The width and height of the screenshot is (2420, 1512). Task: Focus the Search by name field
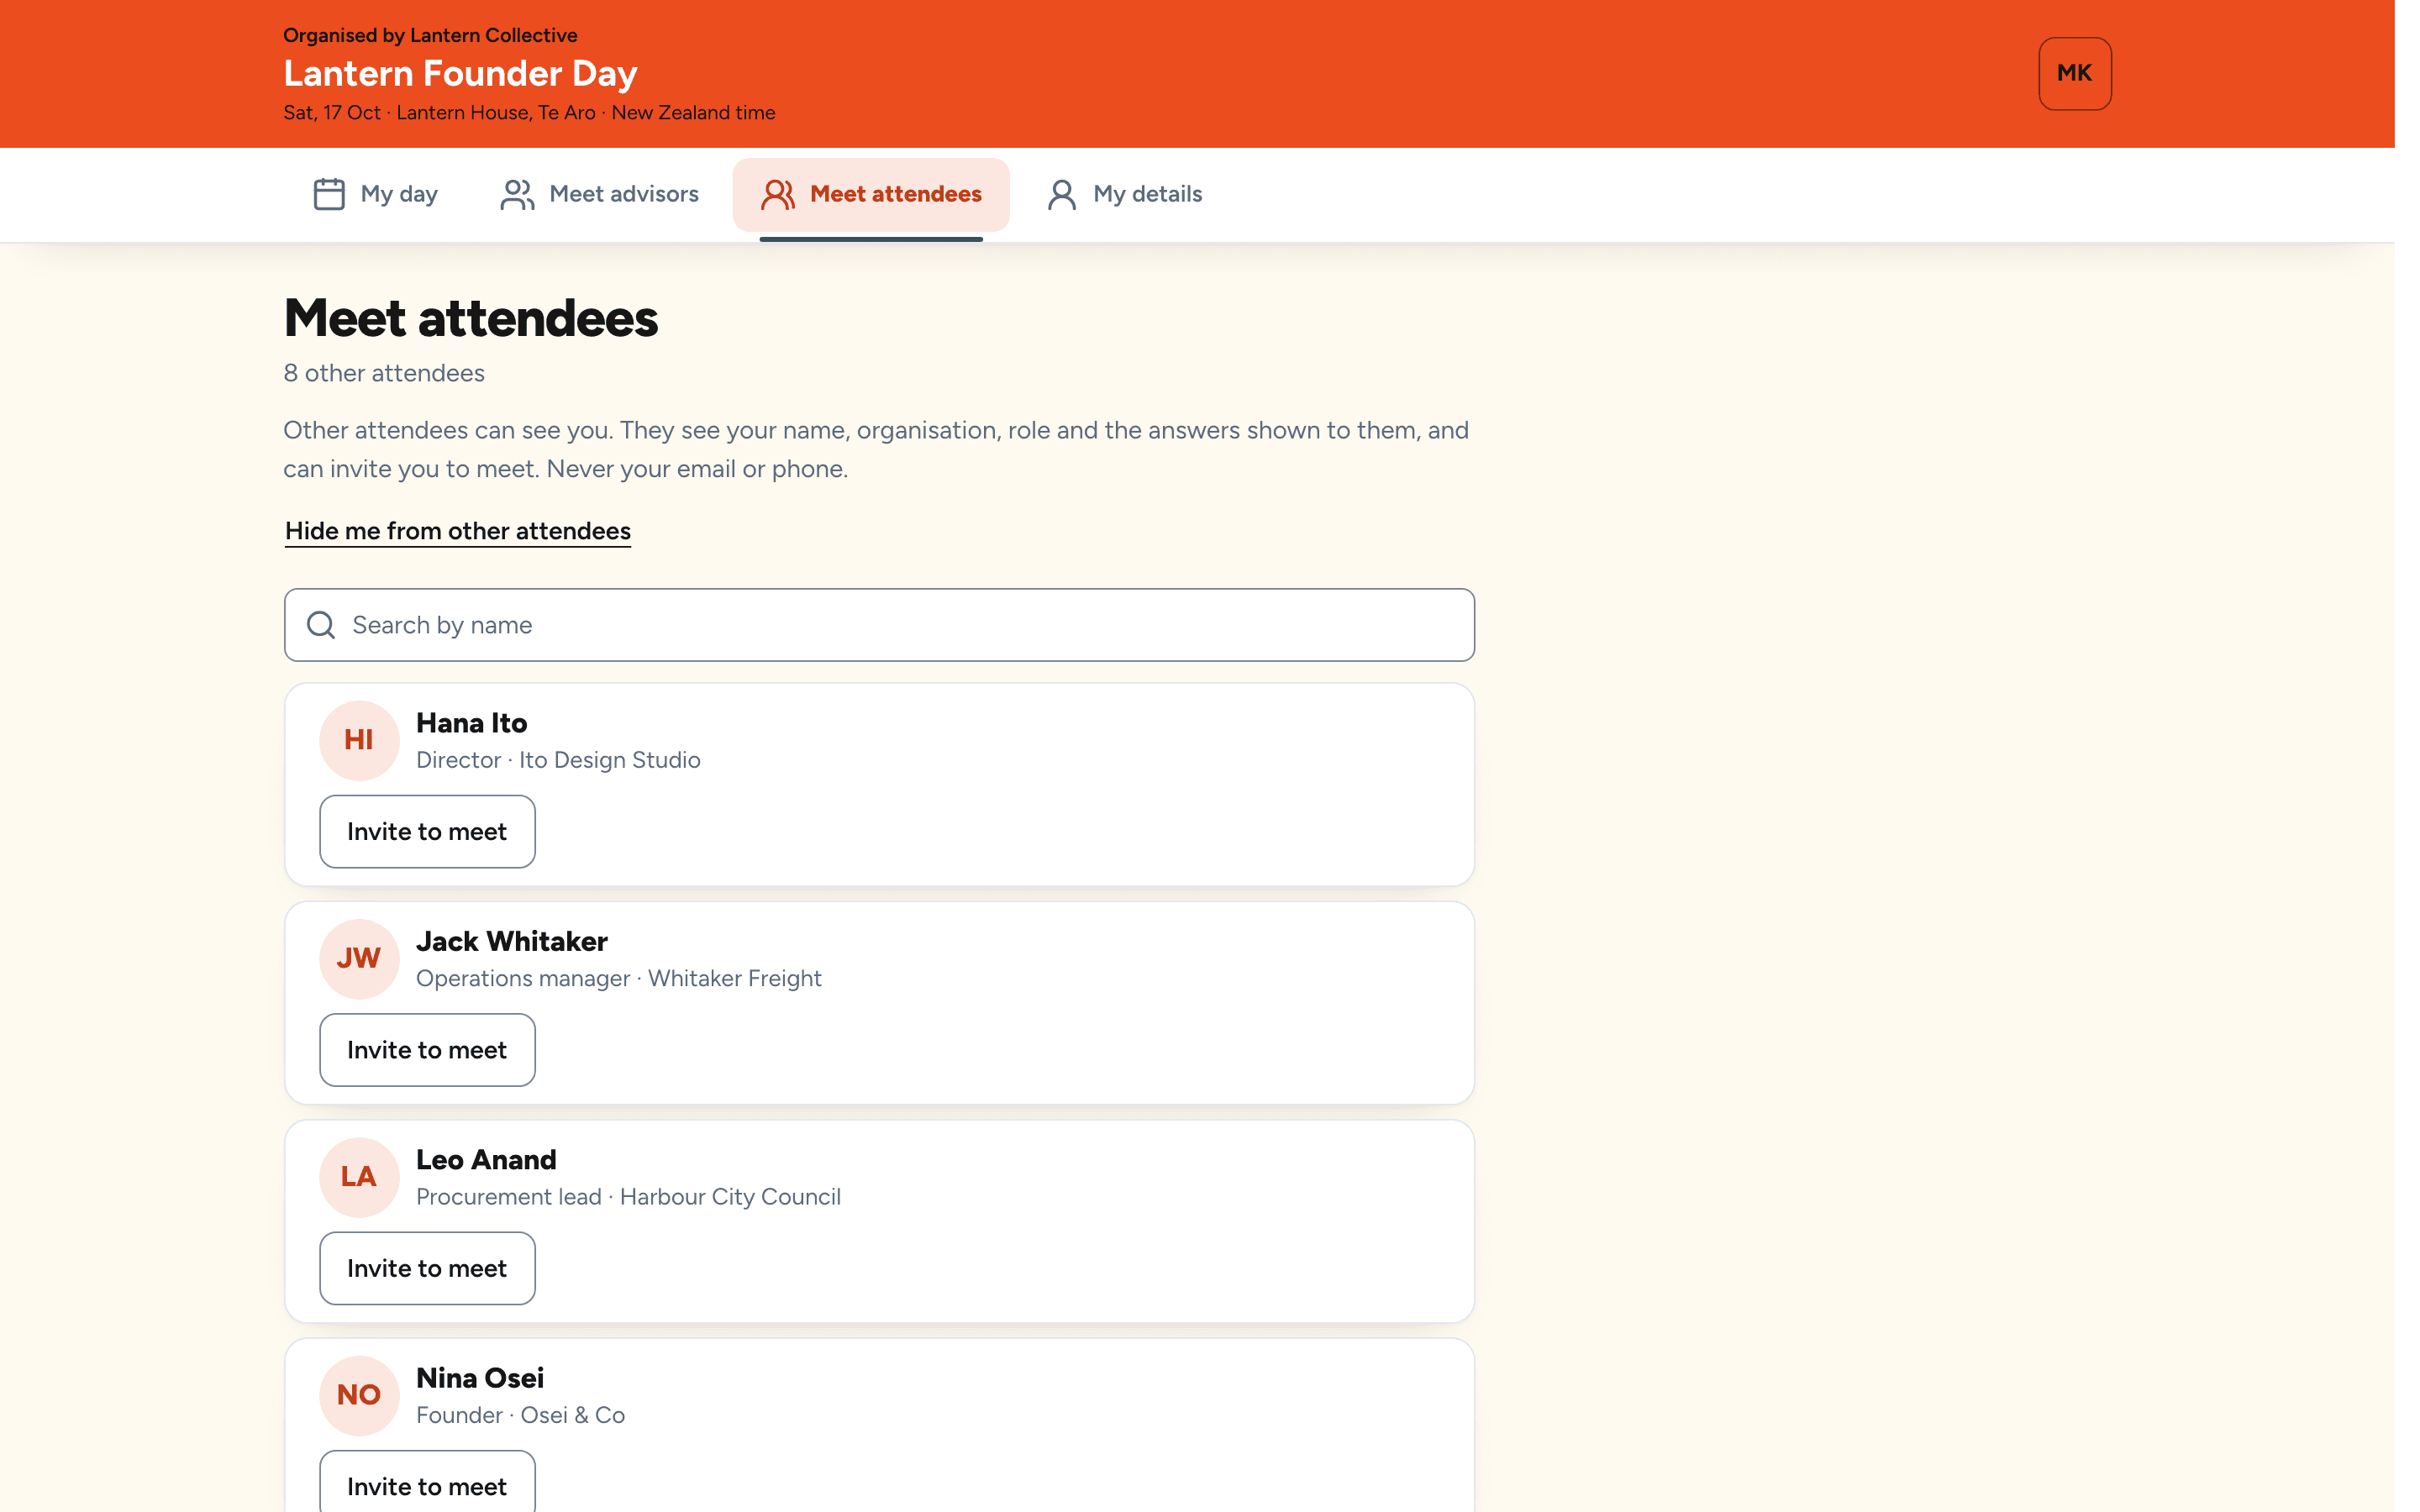click(x=879, y=625)
